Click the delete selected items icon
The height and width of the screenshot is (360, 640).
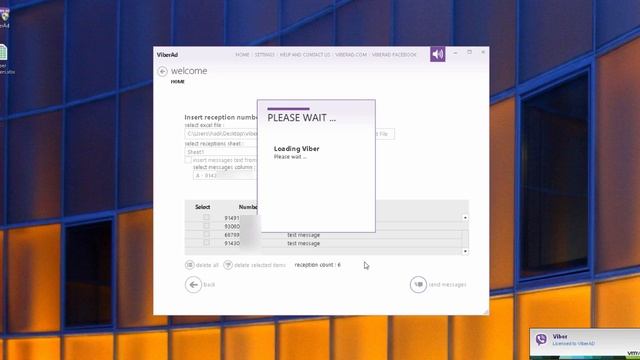coord(228,264)
